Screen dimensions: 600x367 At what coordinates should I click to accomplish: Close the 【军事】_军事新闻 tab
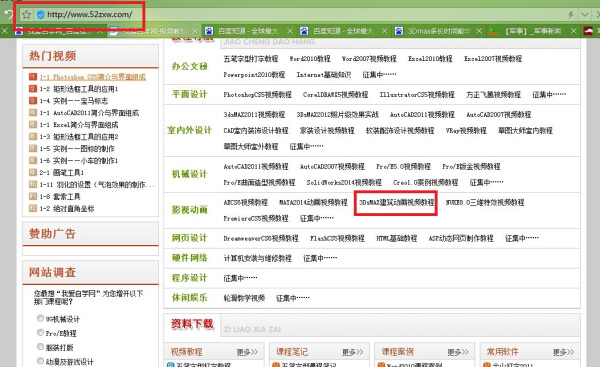coord(573,31)
